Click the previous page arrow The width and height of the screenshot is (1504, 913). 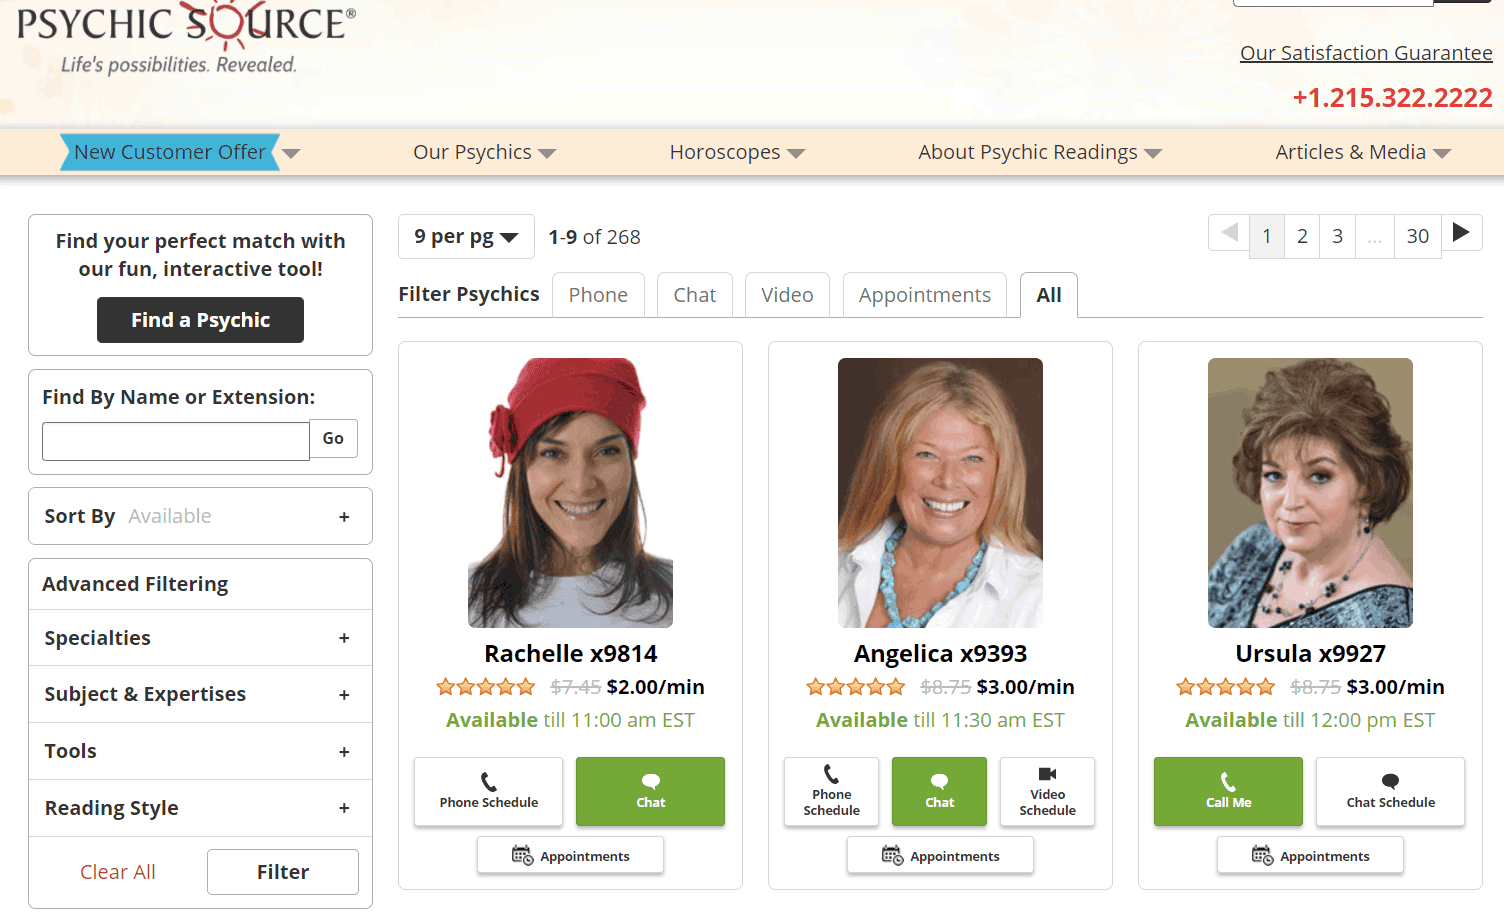coord(1229,233)
